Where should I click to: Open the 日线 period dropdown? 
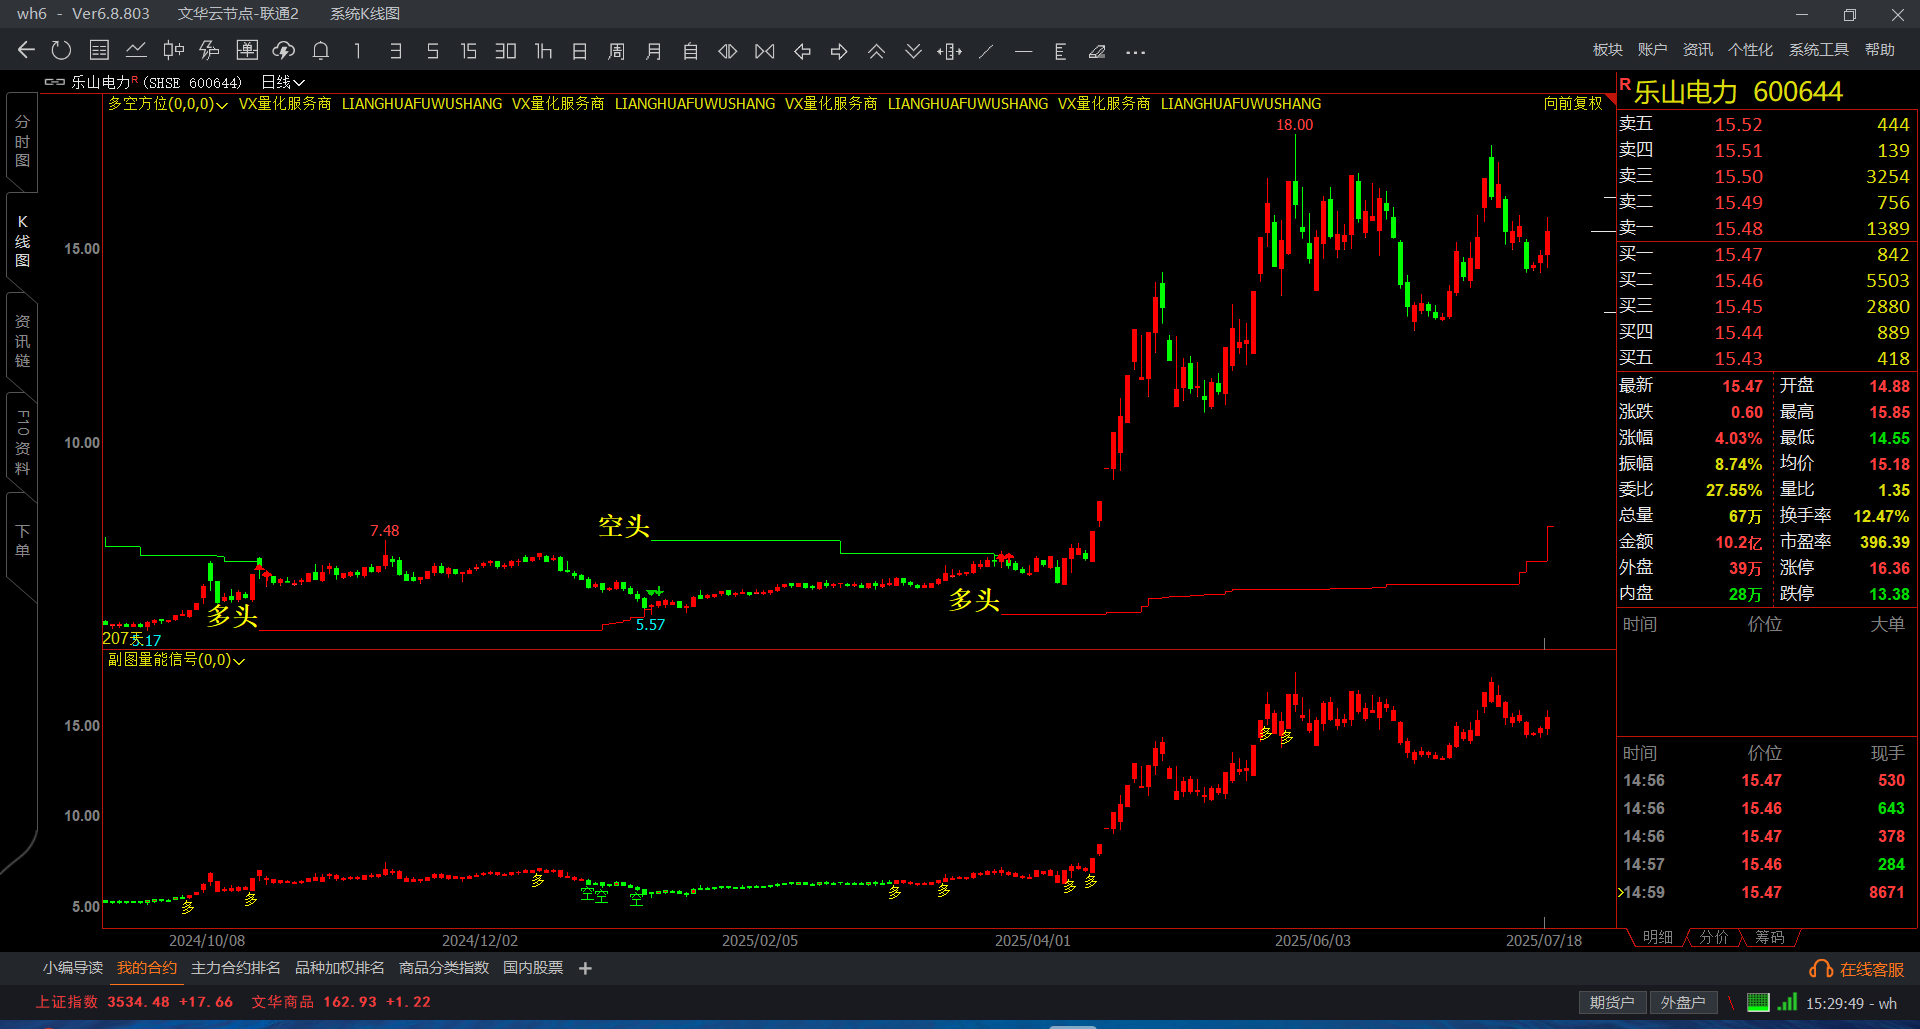point(283,82)
